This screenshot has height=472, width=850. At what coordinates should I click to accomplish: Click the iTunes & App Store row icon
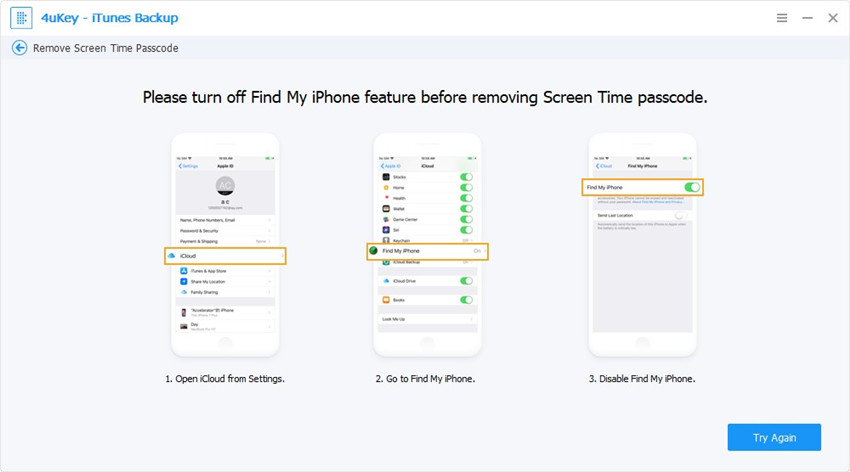click(184, 270)
